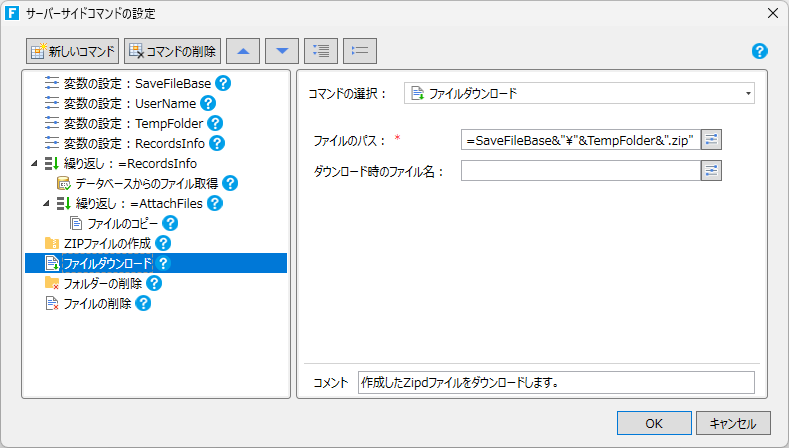Click the formula picker beside the download file name field

tap(711, 171)
